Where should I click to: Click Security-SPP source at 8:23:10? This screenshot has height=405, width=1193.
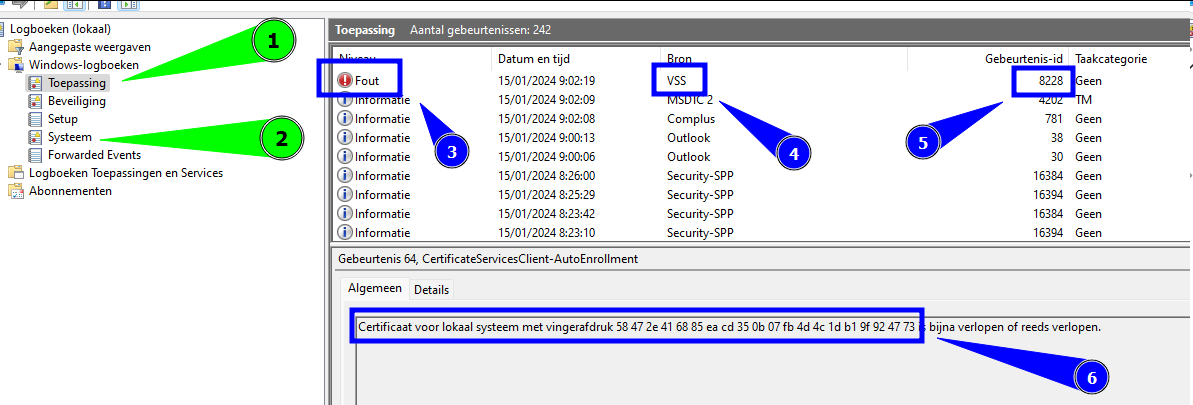700,233
